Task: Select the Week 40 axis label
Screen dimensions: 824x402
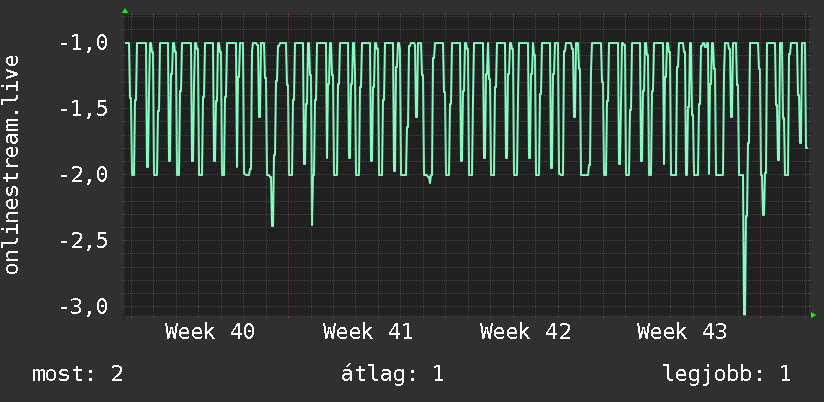Action: click(x=210, y=332)
